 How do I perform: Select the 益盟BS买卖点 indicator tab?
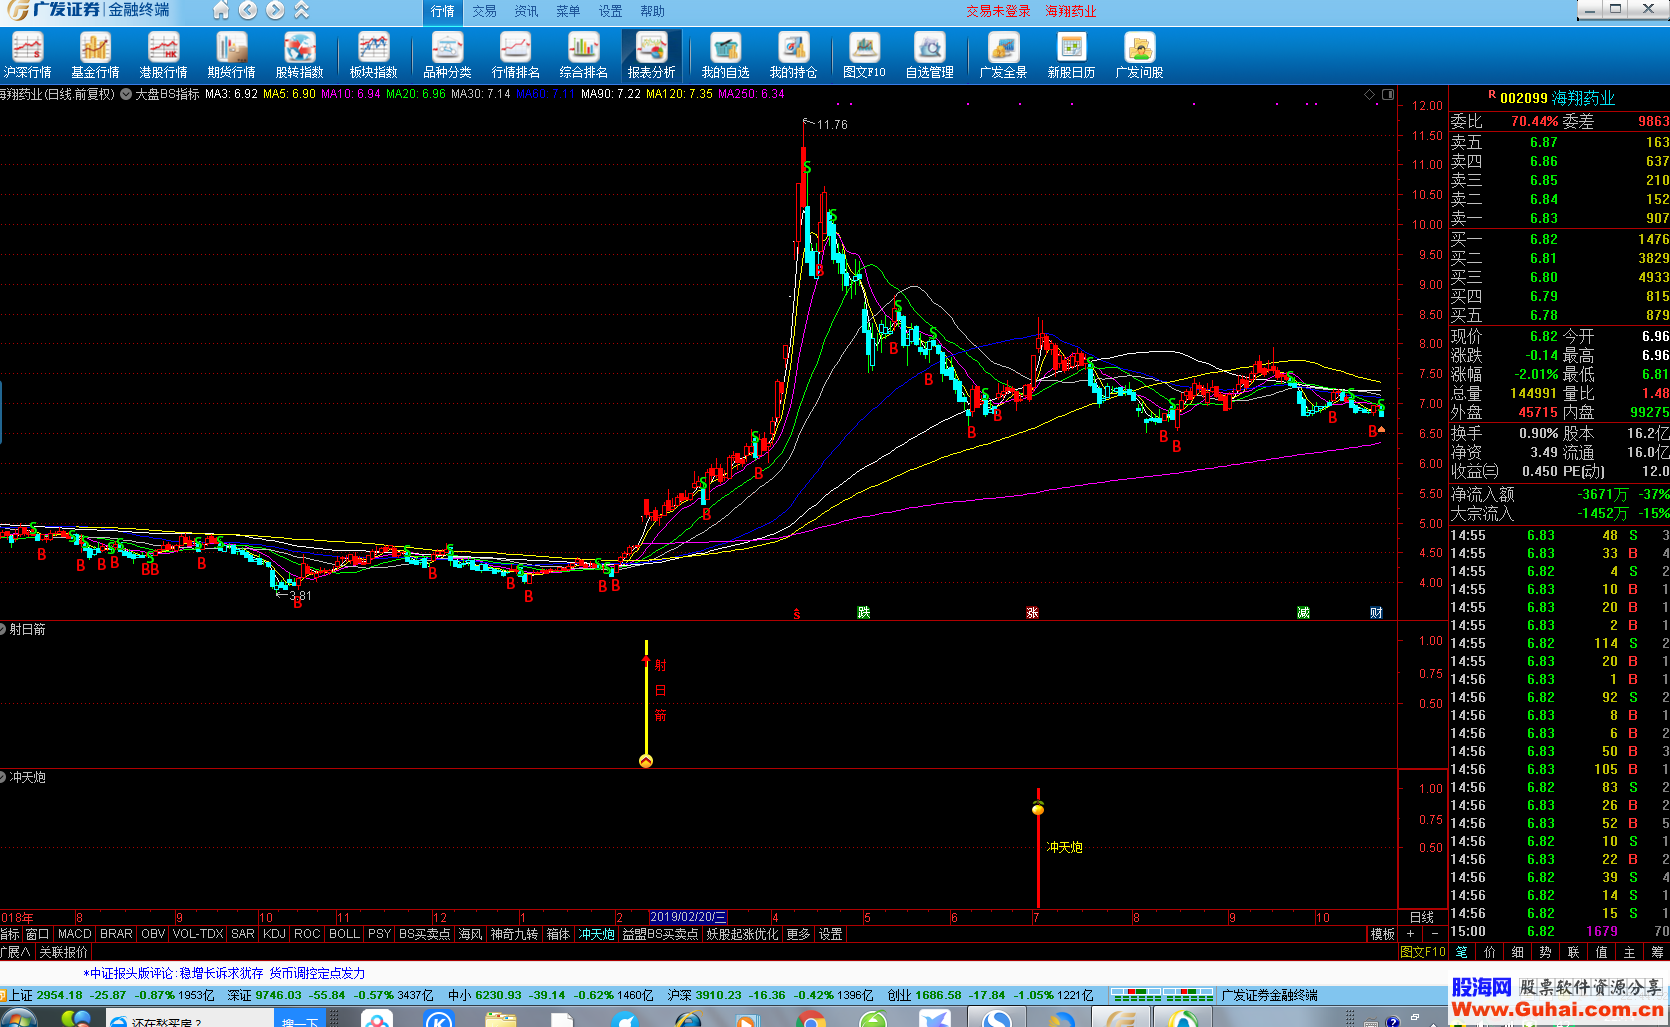660,934
